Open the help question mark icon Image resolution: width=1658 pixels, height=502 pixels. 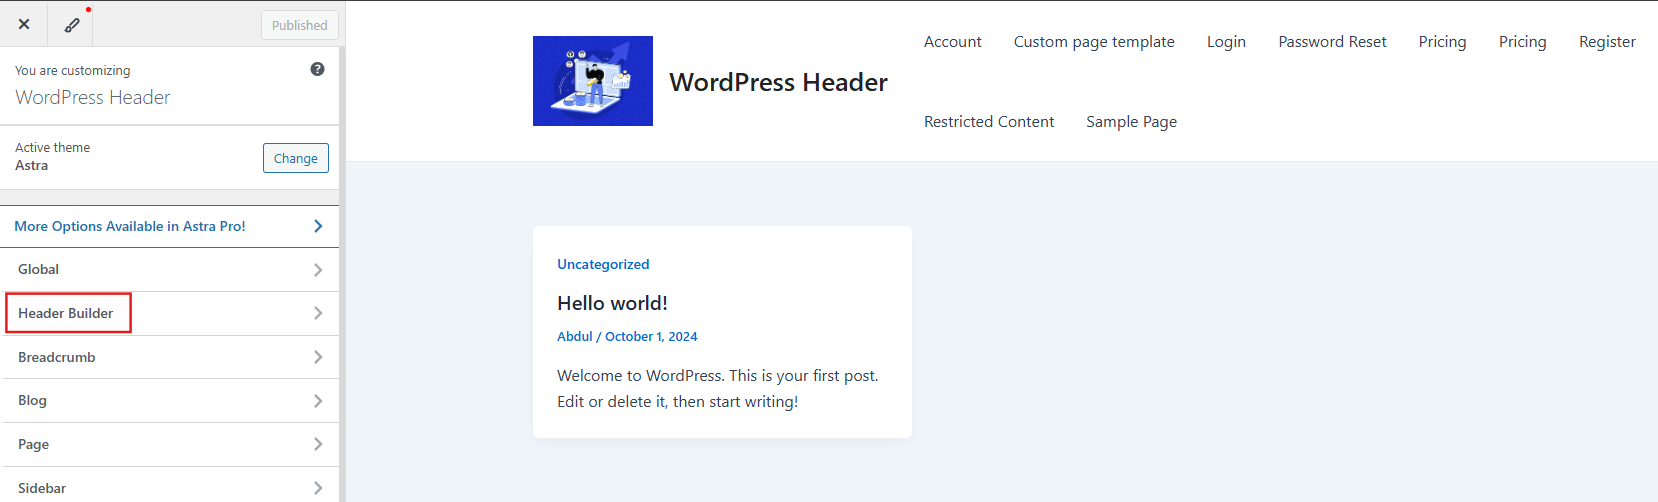point(317,69)
